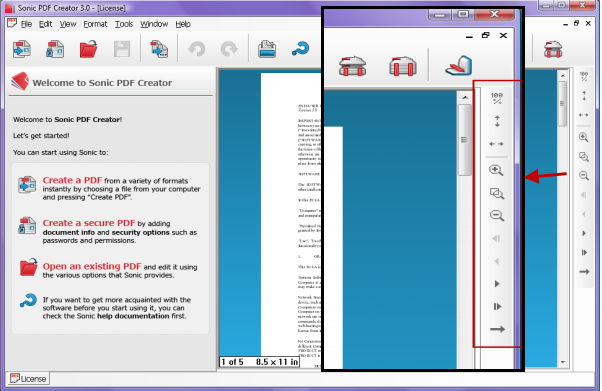This screenshot has height=391, width=602.
Task: Click the Create PDF toolbar icon
Action: pos(22,49)
